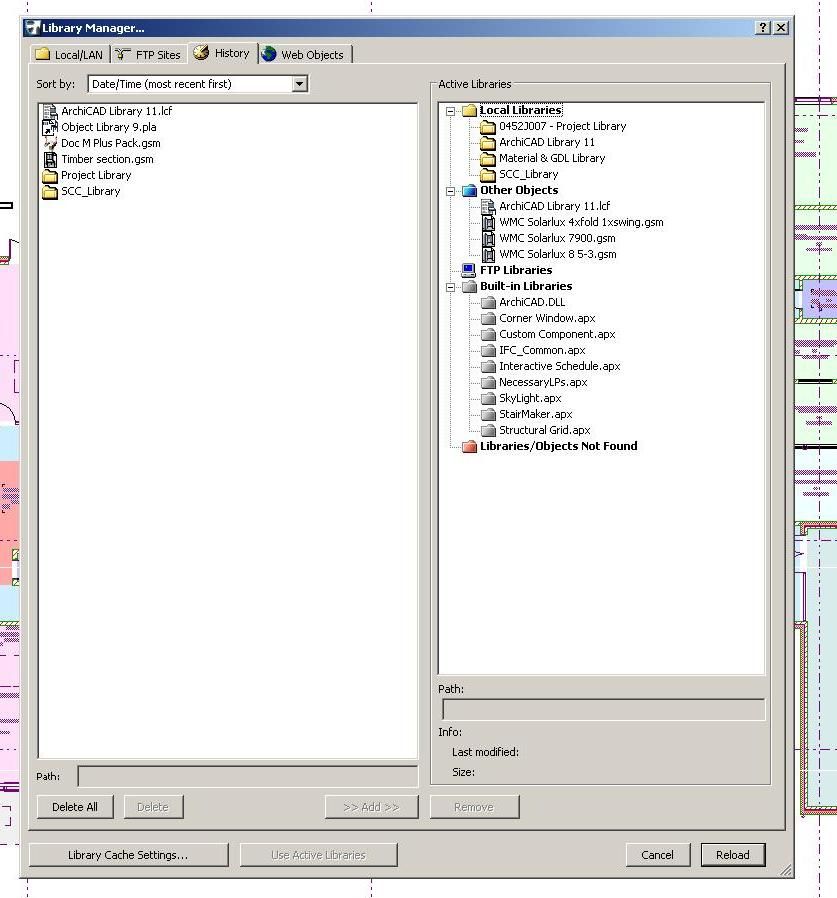837x898 pixels.
Task: Collapse the Other Objects tree node
Action: [x=451, y=191]
